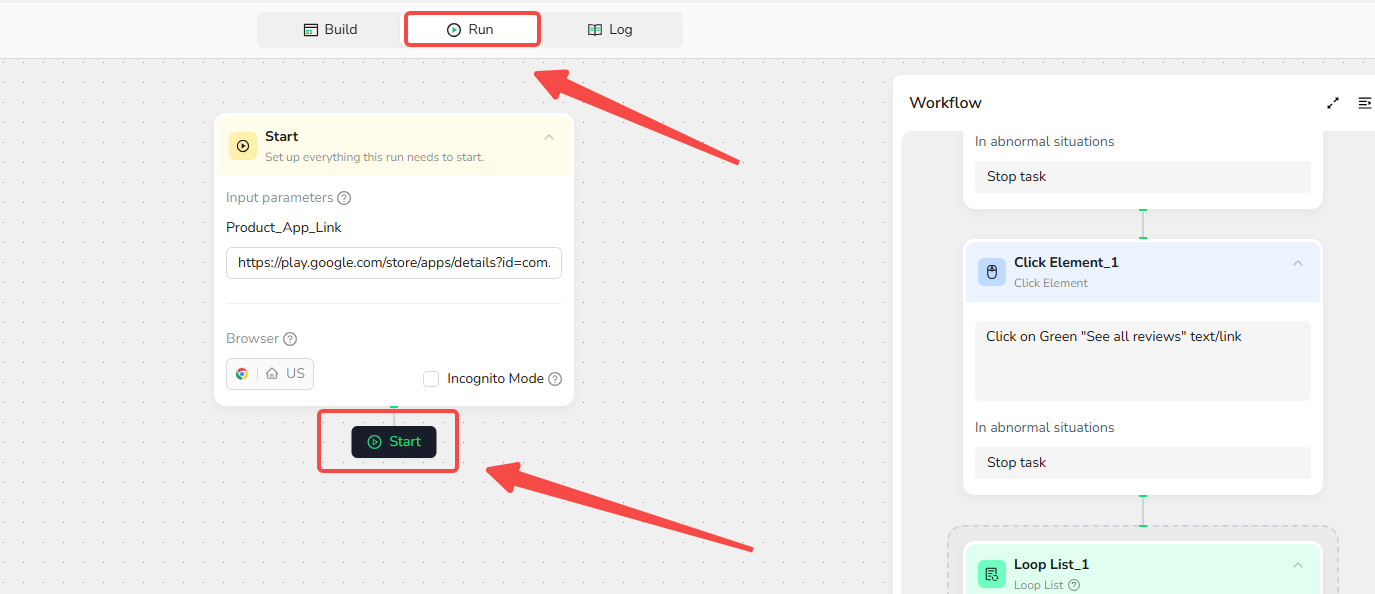
Task: Click the "See all reviews" instruction text box
Action: coord(1142,360)
